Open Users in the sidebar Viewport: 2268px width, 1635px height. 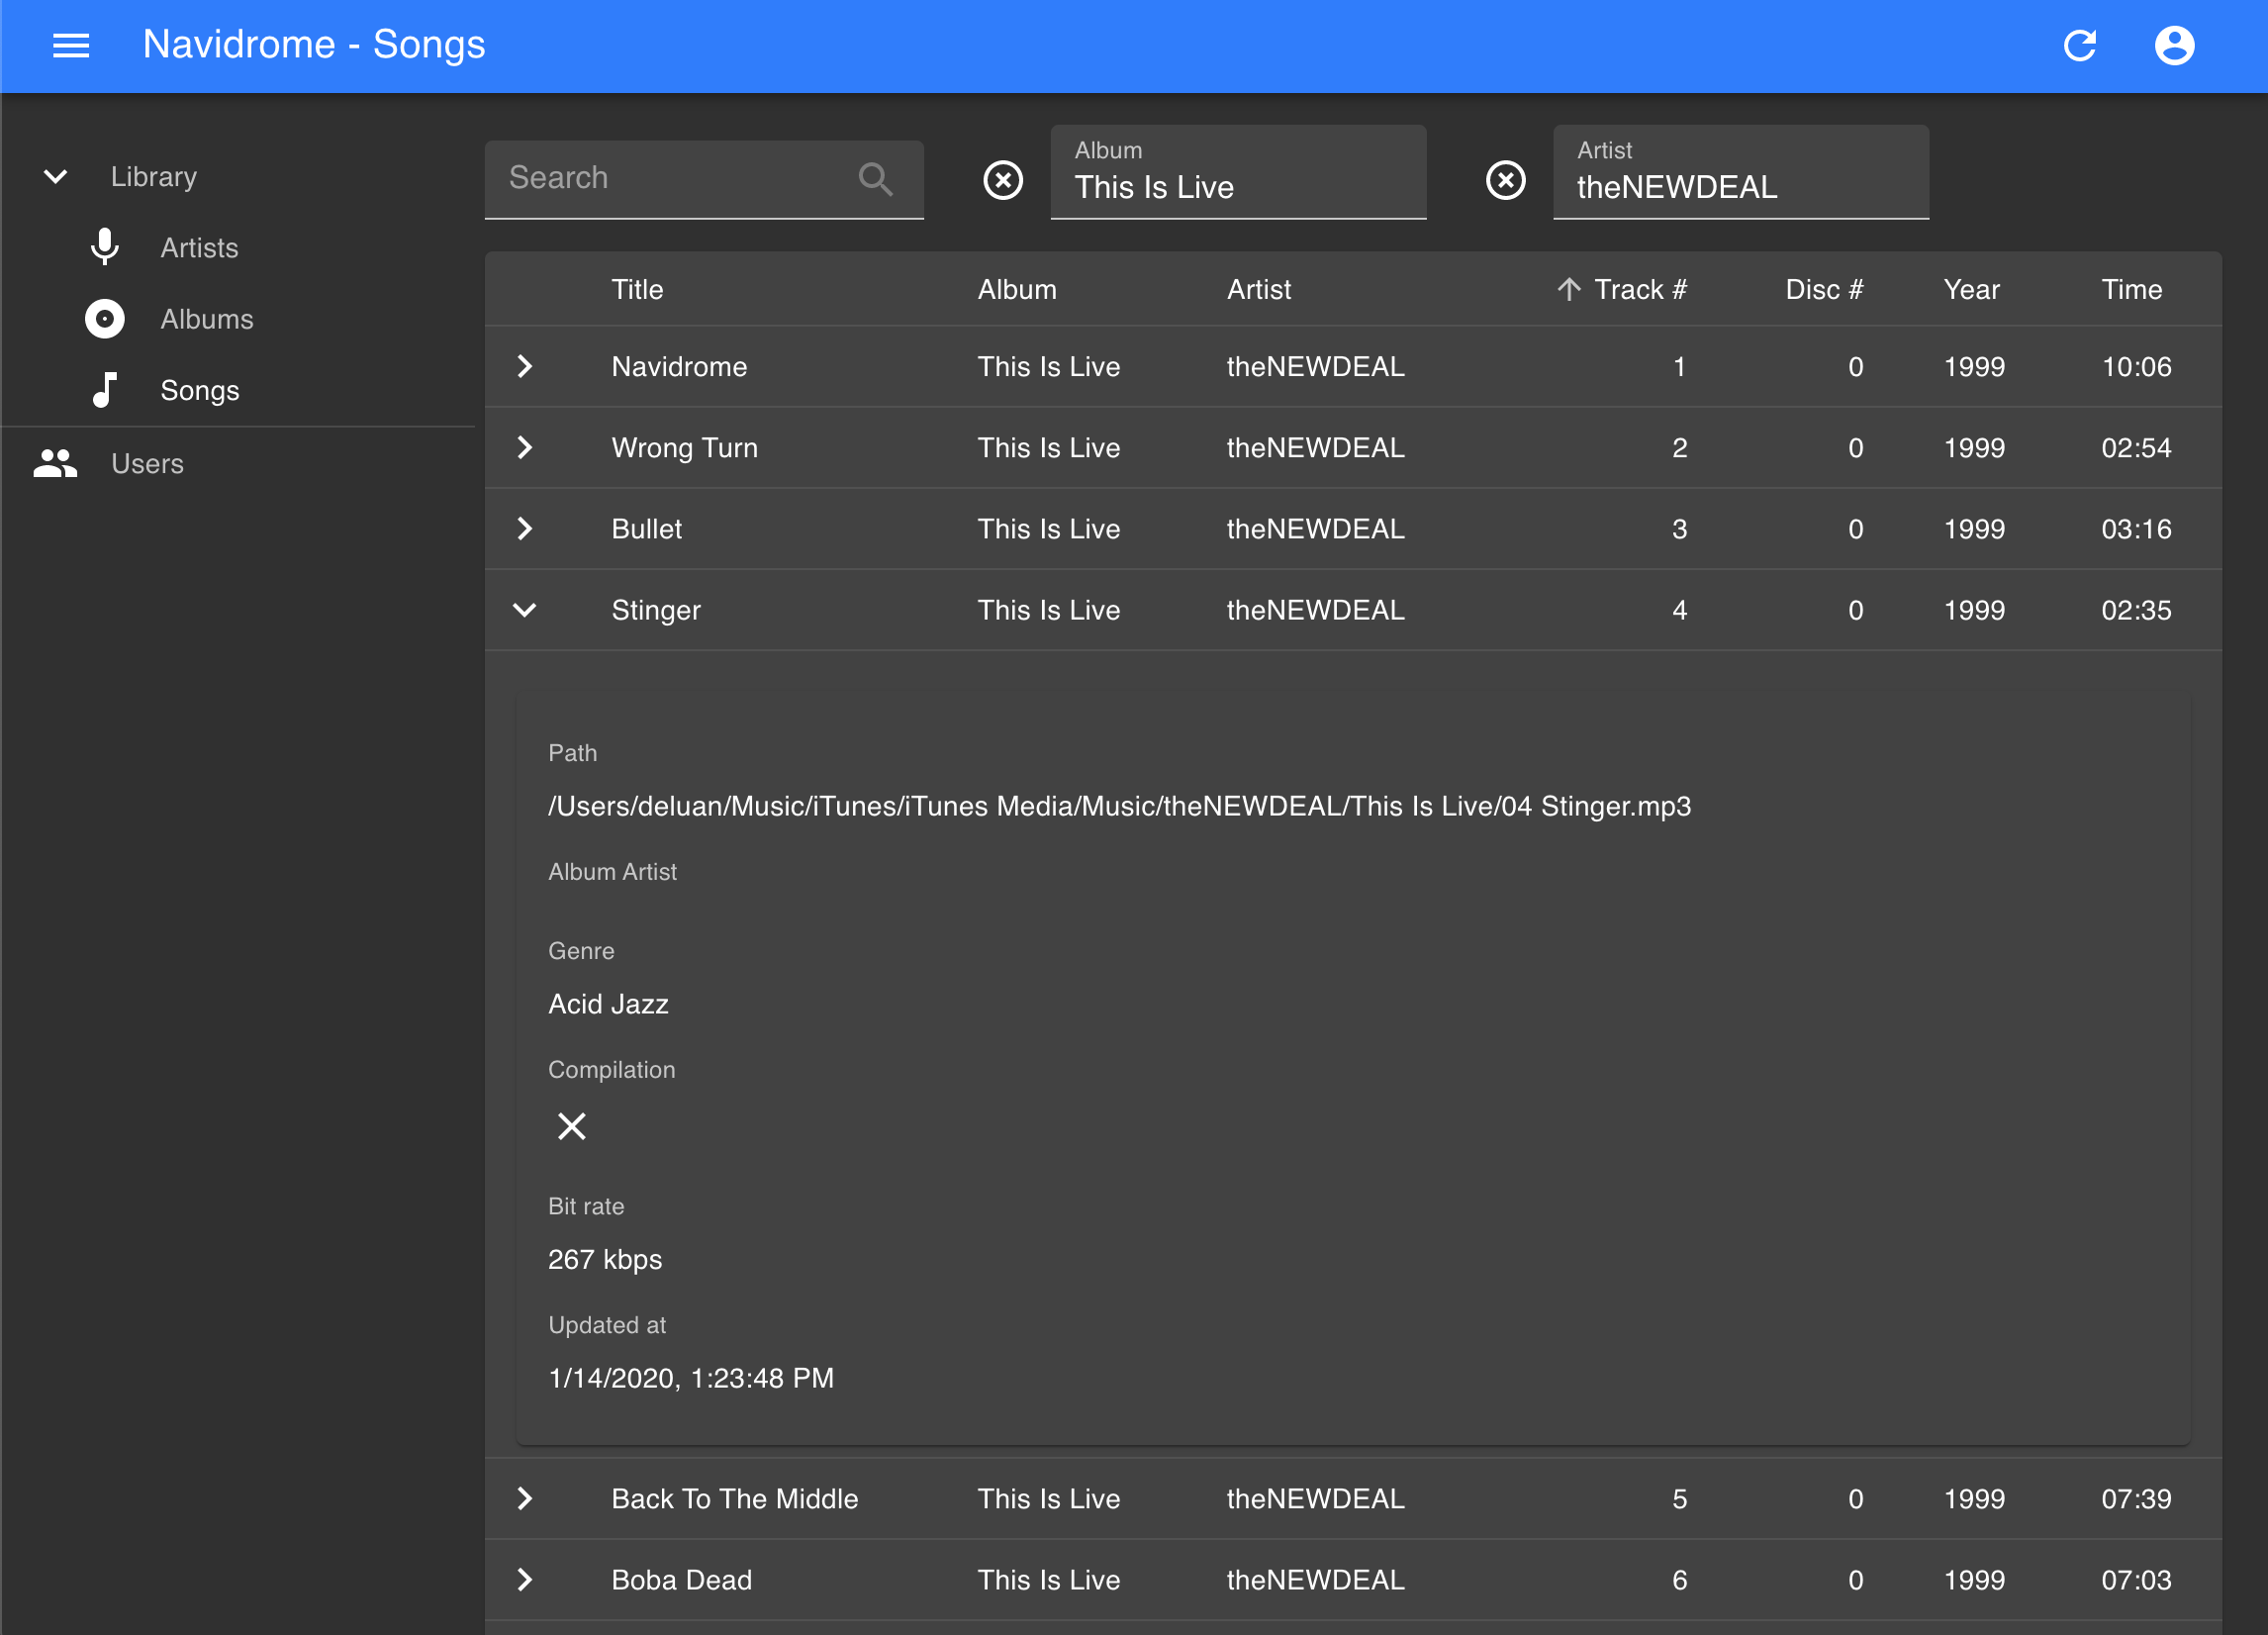click(147, 463)
